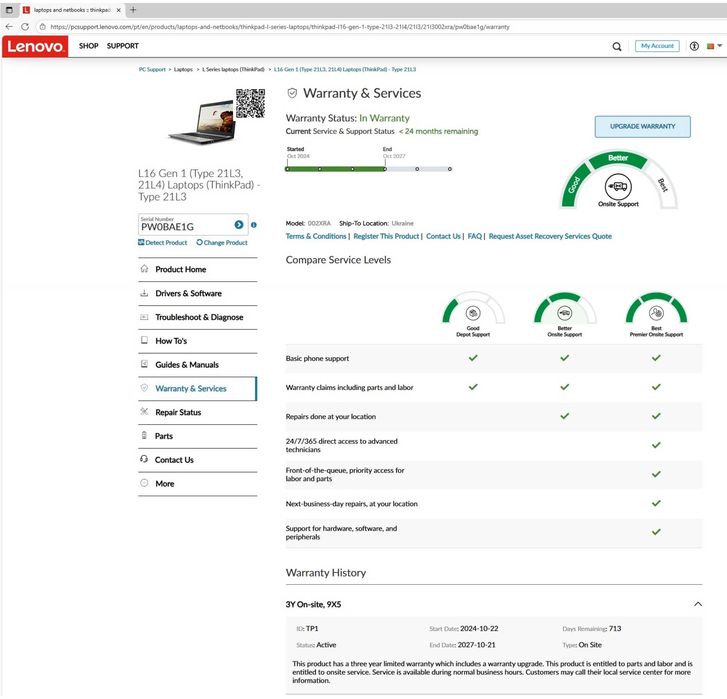Click the site info lock icon
This screenshot has height=699, width=727.
[42, 27]
